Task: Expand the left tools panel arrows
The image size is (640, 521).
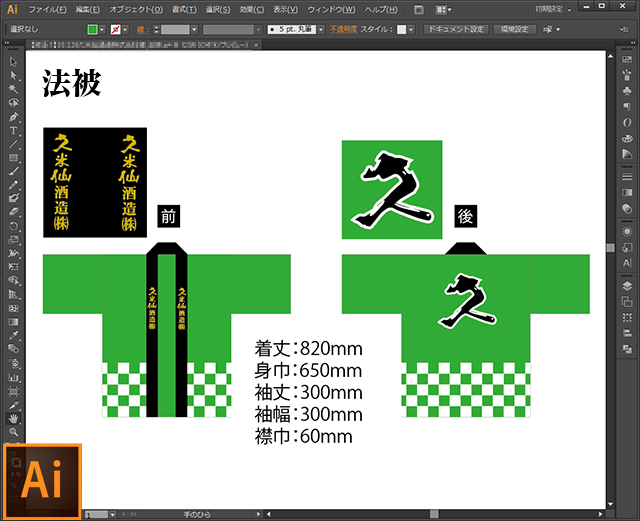Action: click(x=7, y=43)
